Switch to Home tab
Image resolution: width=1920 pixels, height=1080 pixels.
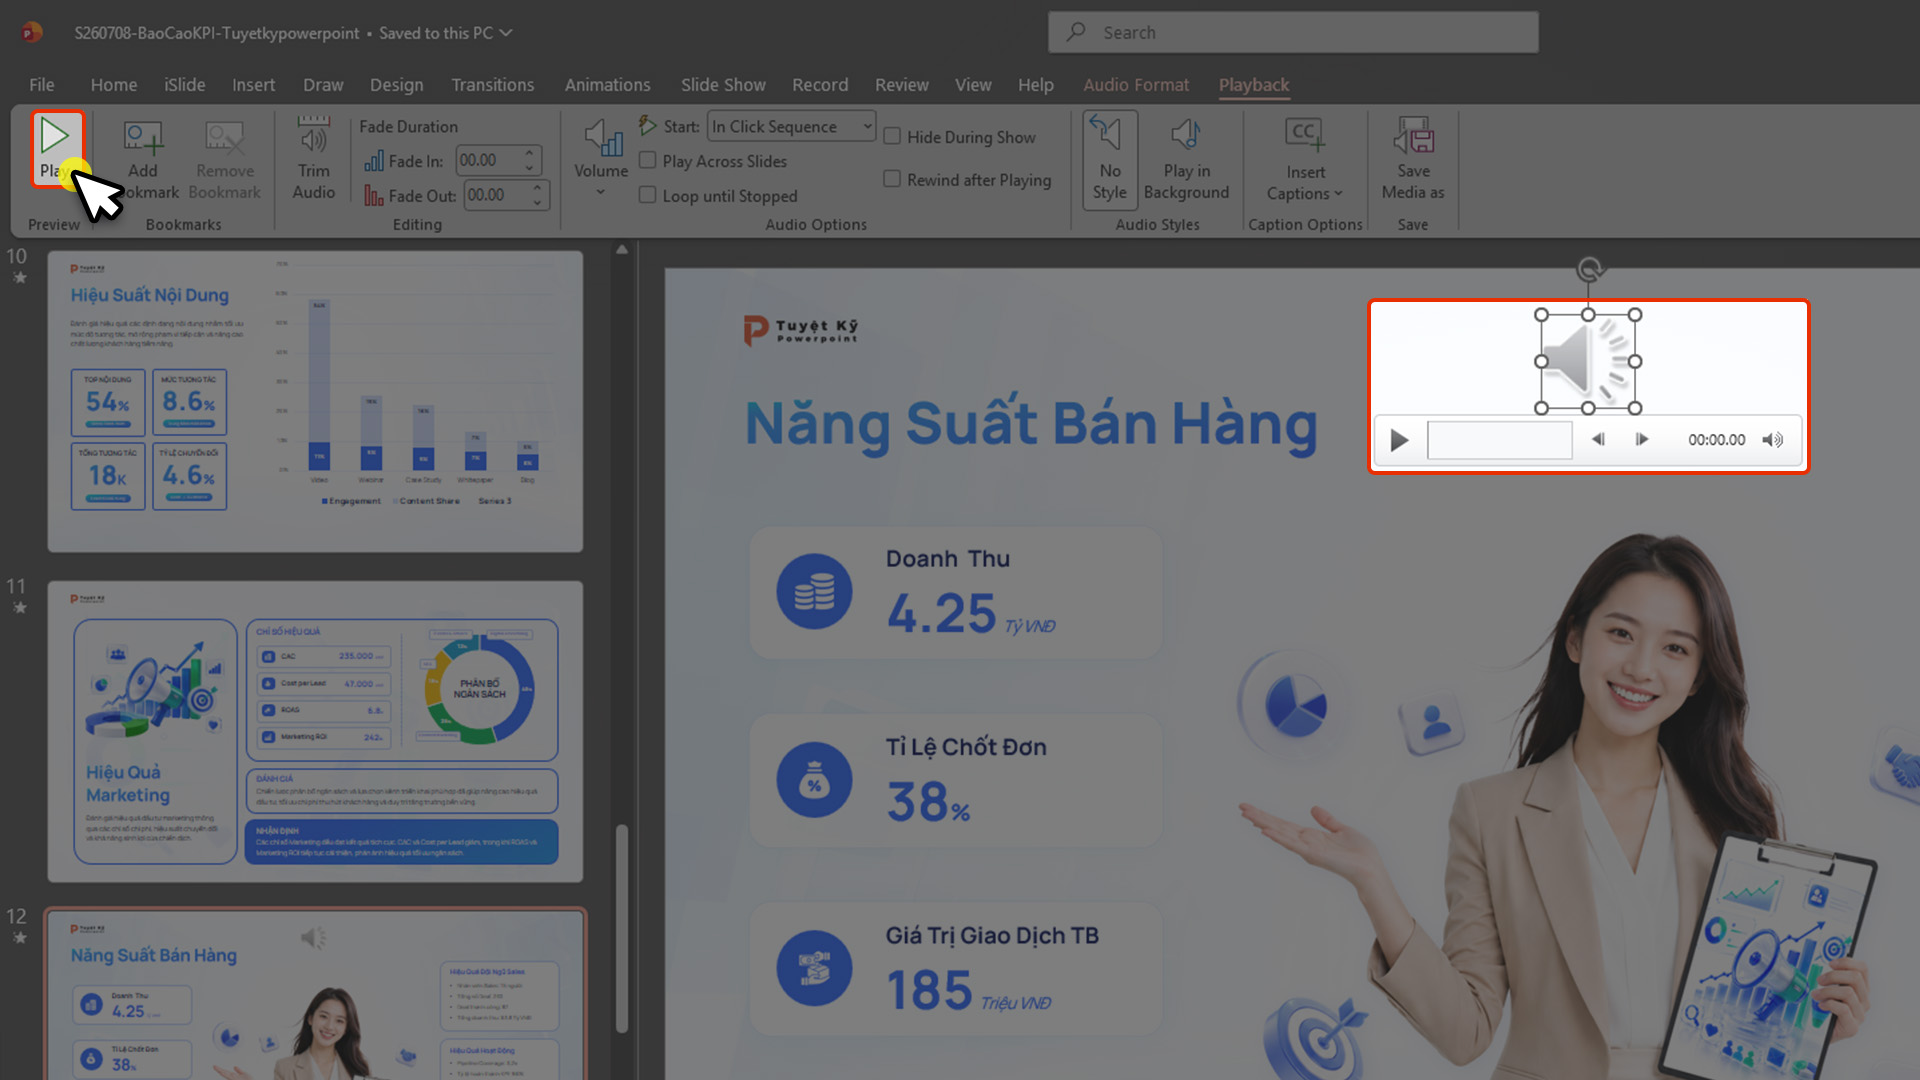click(114, 85)
